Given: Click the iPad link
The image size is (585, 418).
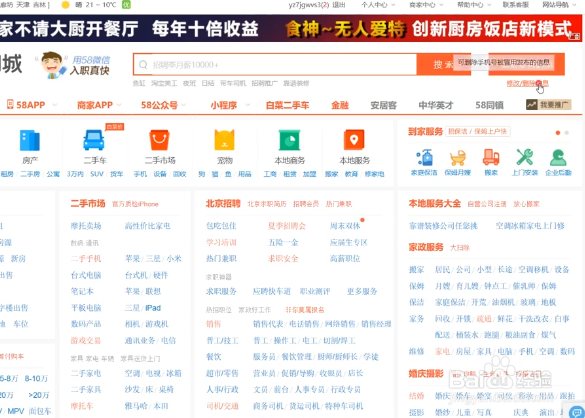Looking at the screenshot, I should 153,308.
